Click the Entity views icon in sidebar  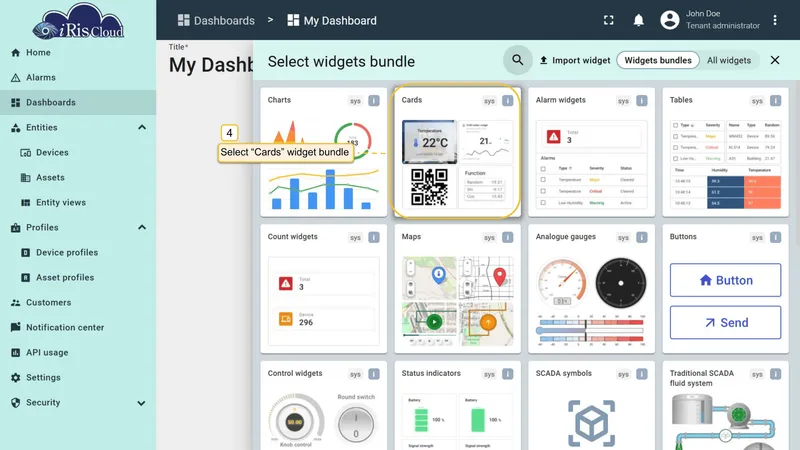coord(26,203)
